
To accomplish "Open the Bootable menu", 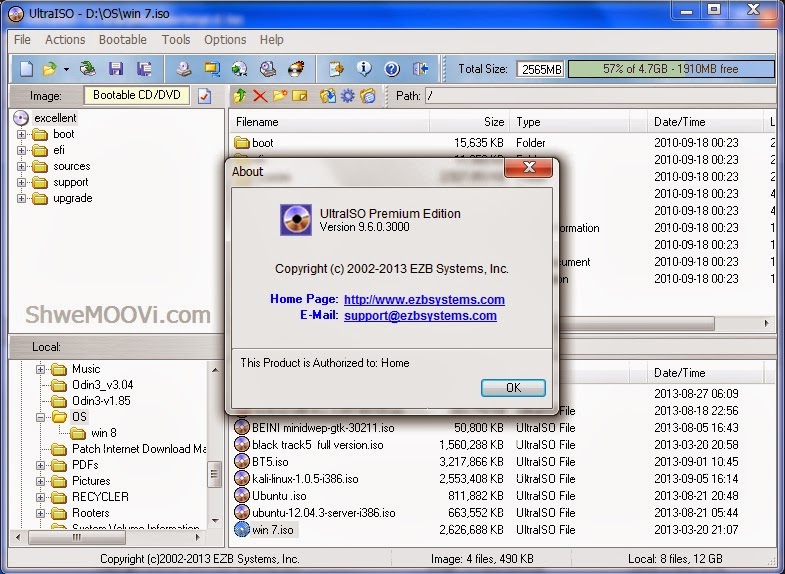I will click(123, 40).
